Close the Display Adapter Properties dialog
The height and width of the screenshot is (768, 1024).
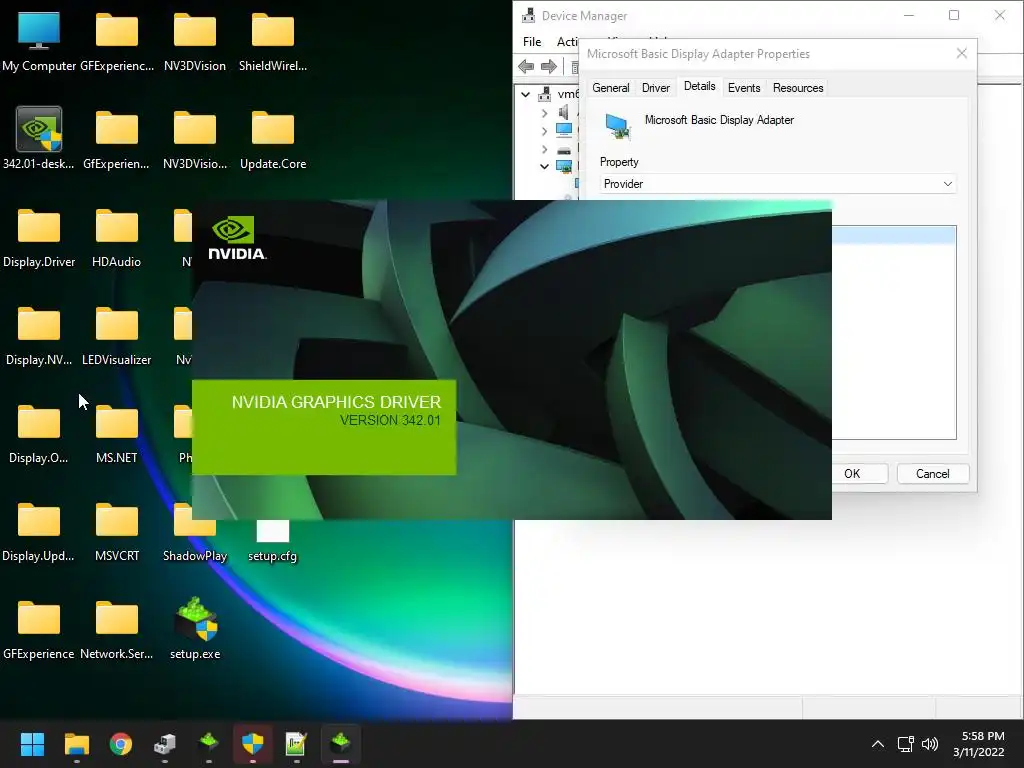[961, 54]
